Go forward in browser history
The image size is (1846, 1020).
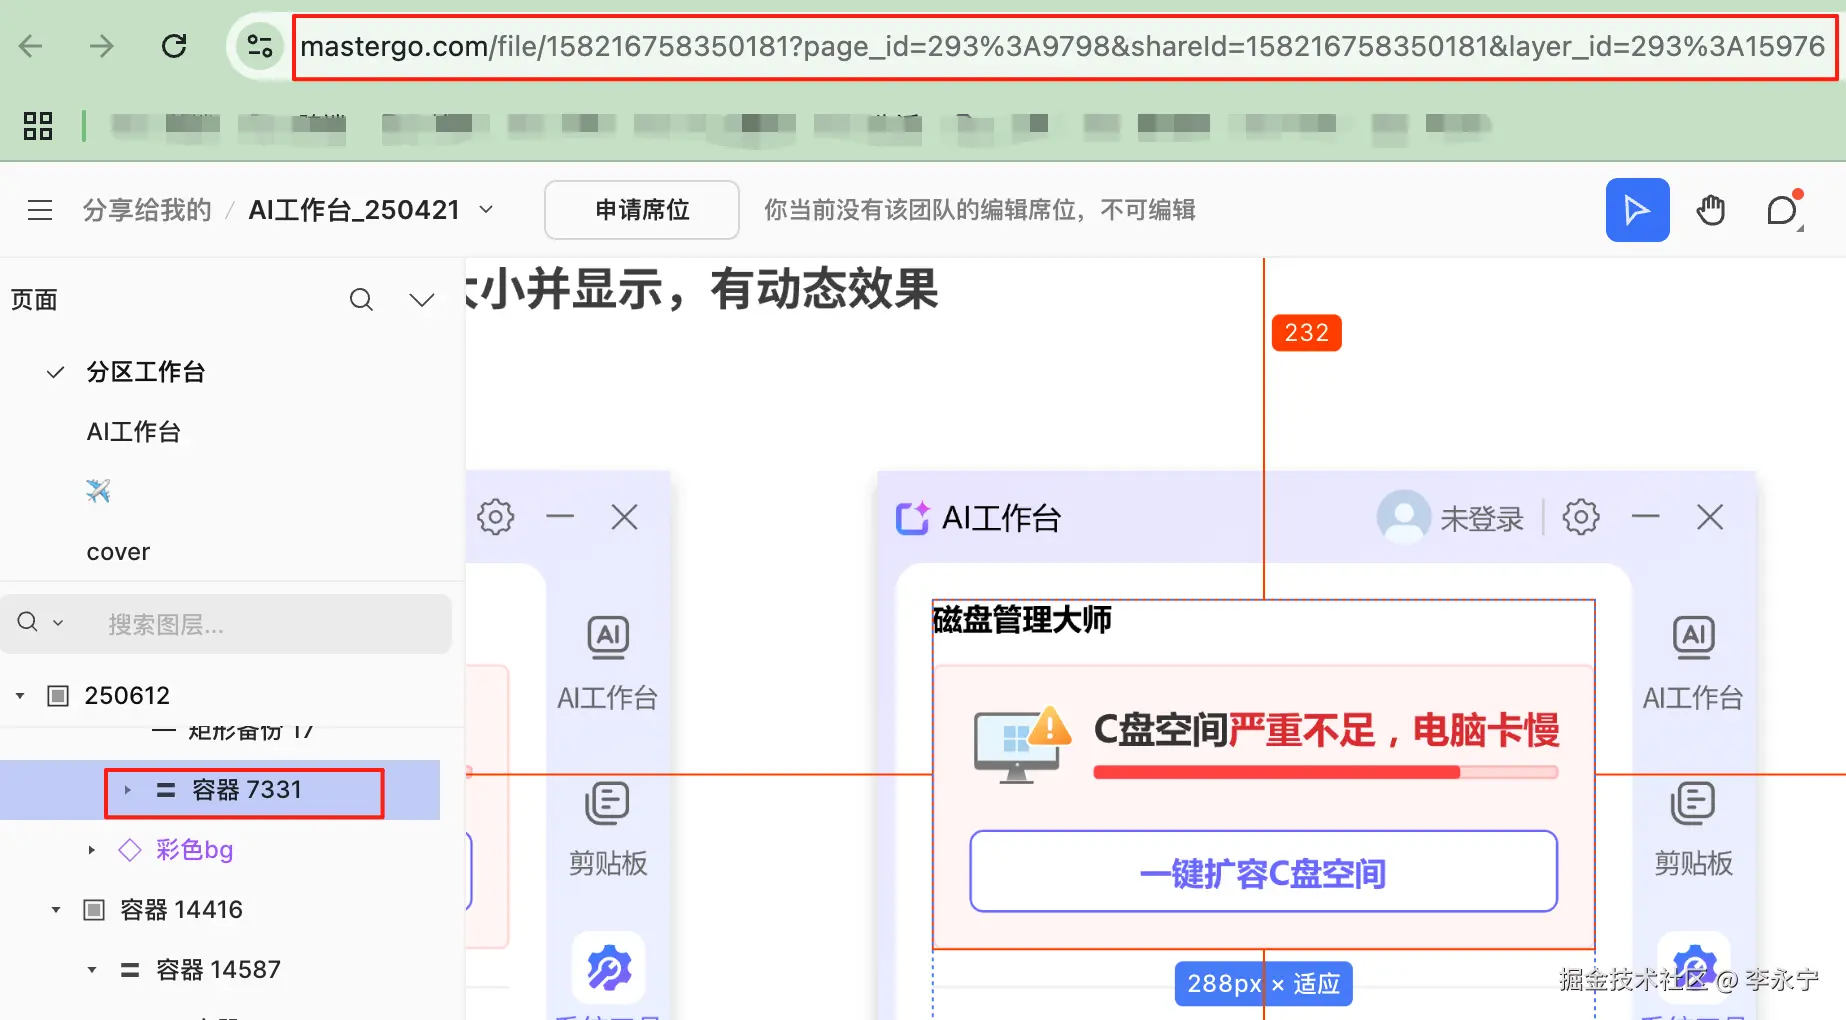[x=101, y=46]
